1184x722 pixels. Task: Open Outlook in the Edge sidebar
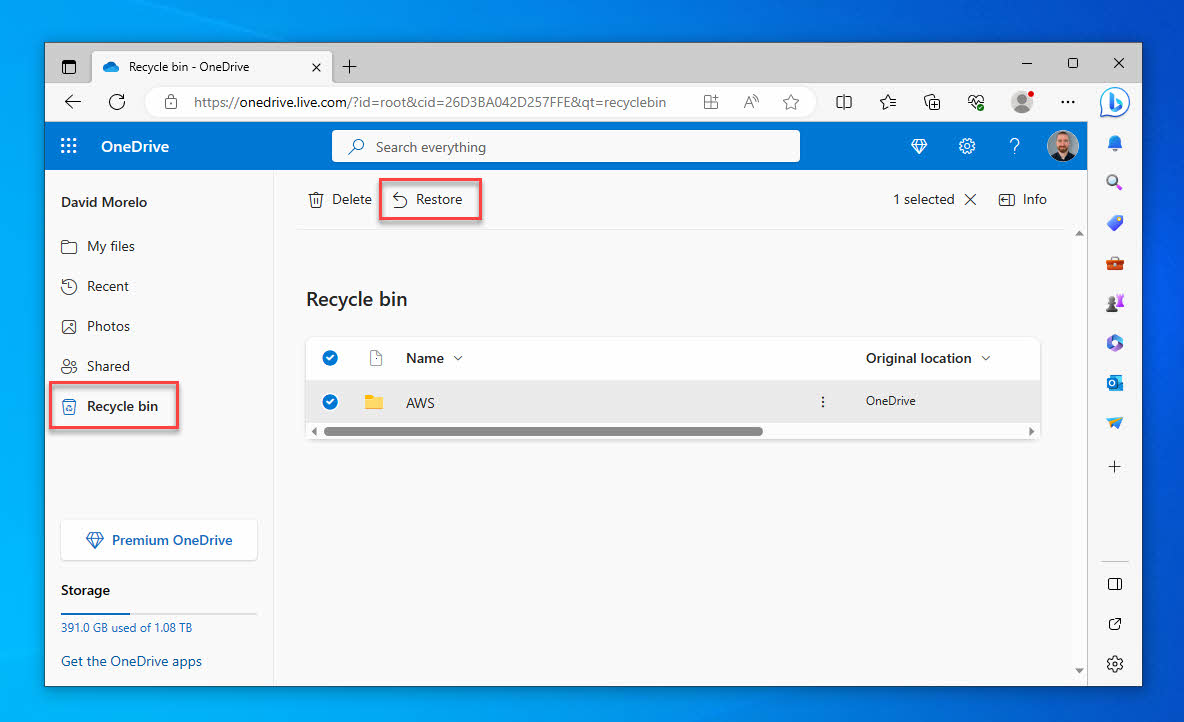1115,383
